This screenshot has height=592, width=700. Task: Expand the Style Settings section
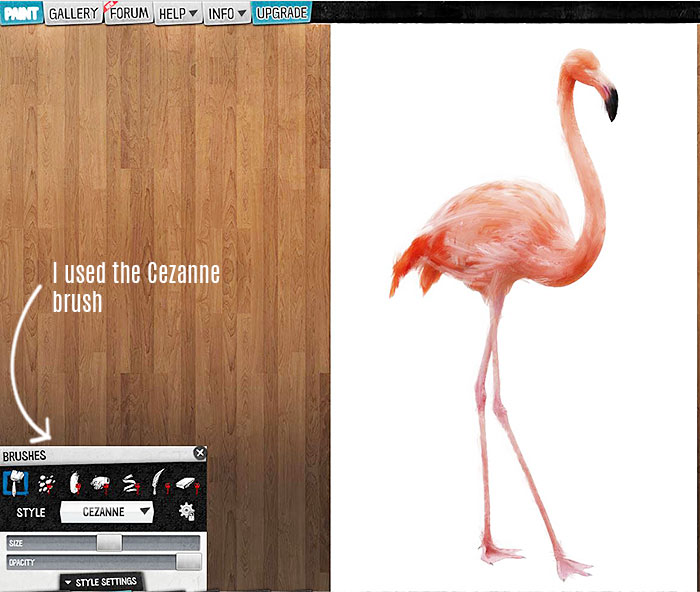point(101,582)
